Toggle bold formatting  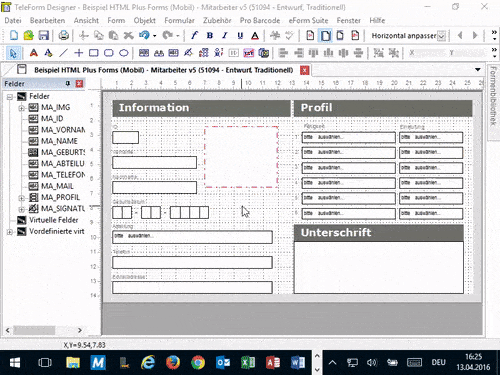click(210, 35)
